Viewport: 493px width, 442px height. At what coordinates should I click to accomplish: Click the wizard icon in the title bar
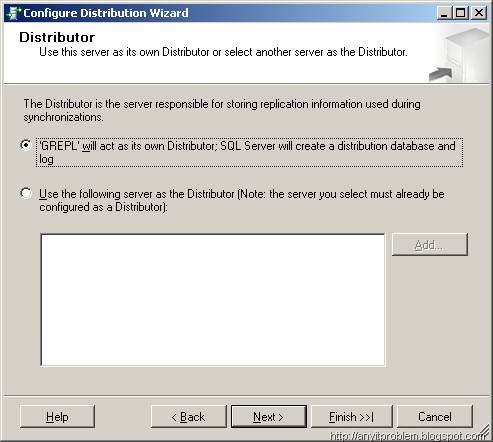click(x=13, y=13)
